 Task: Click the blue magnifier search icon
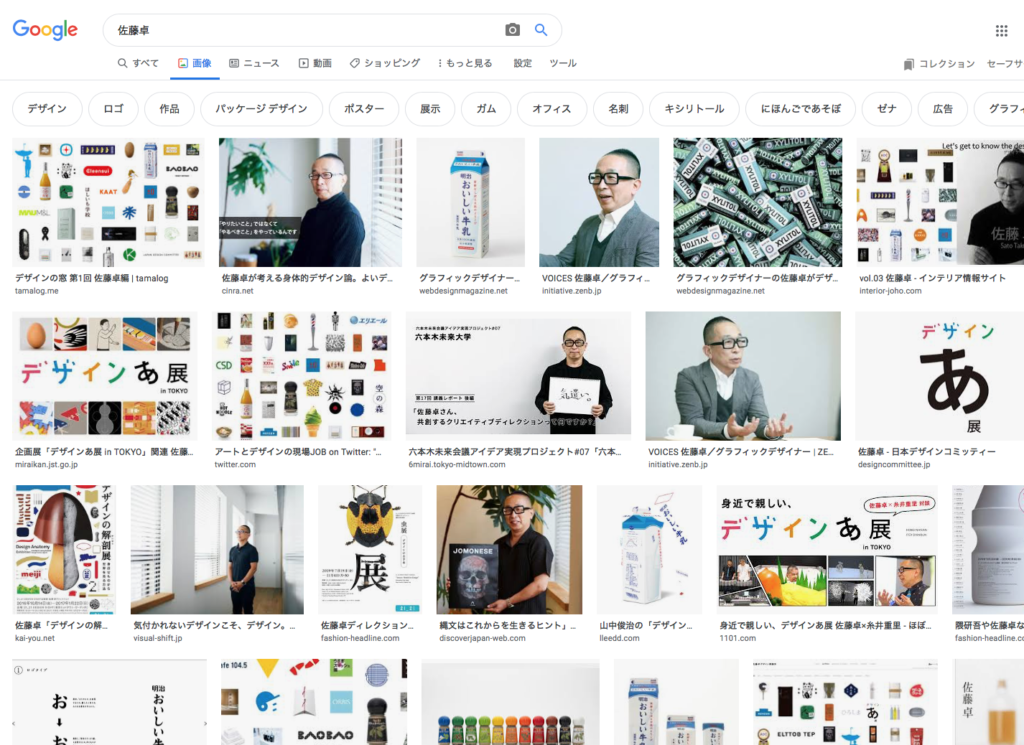click(x=541, y=30)
